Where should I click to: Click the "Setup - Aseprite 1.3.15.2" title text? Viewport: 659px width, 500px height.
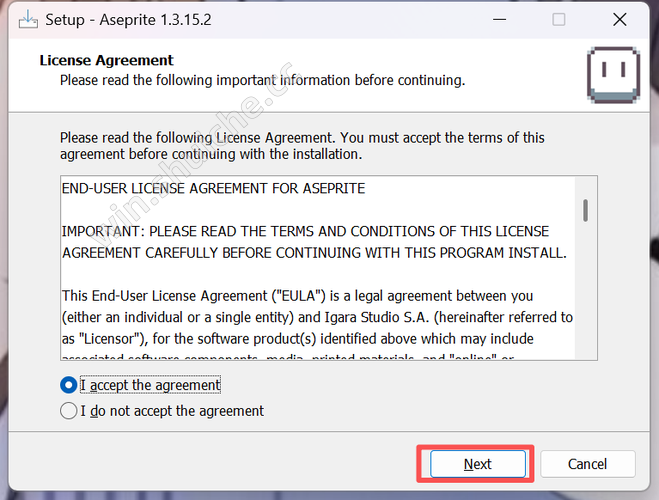[x=128, y=20]
